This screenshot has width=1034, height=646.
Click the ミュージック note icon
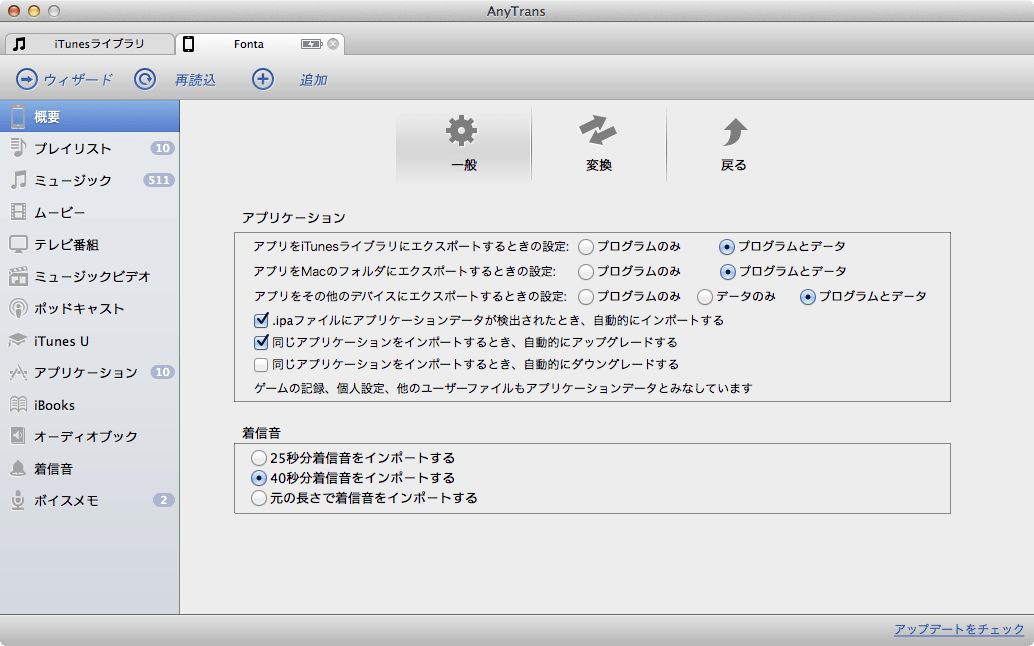pyautogui.click(x=18, y=180)
